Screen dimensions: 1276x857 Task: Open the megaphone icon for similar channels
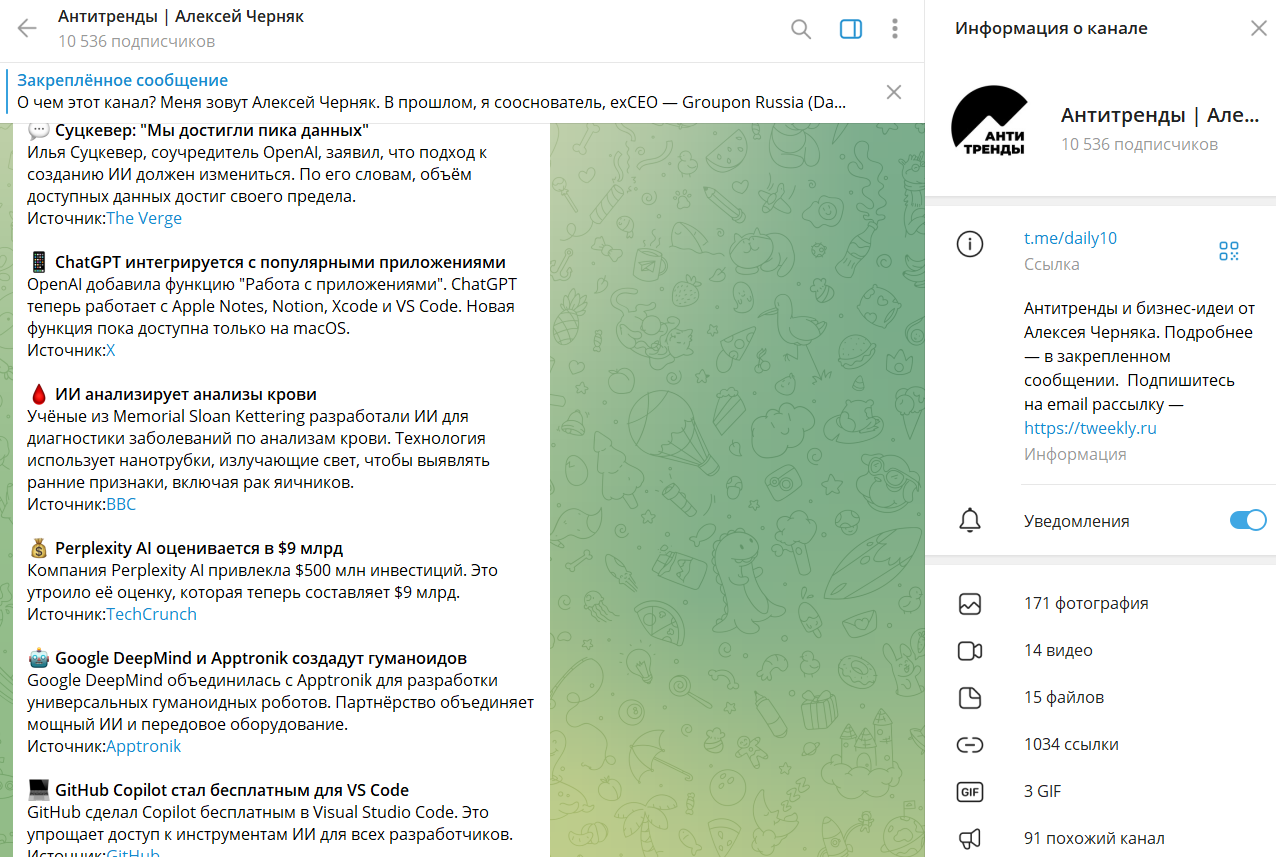(969, 839)
